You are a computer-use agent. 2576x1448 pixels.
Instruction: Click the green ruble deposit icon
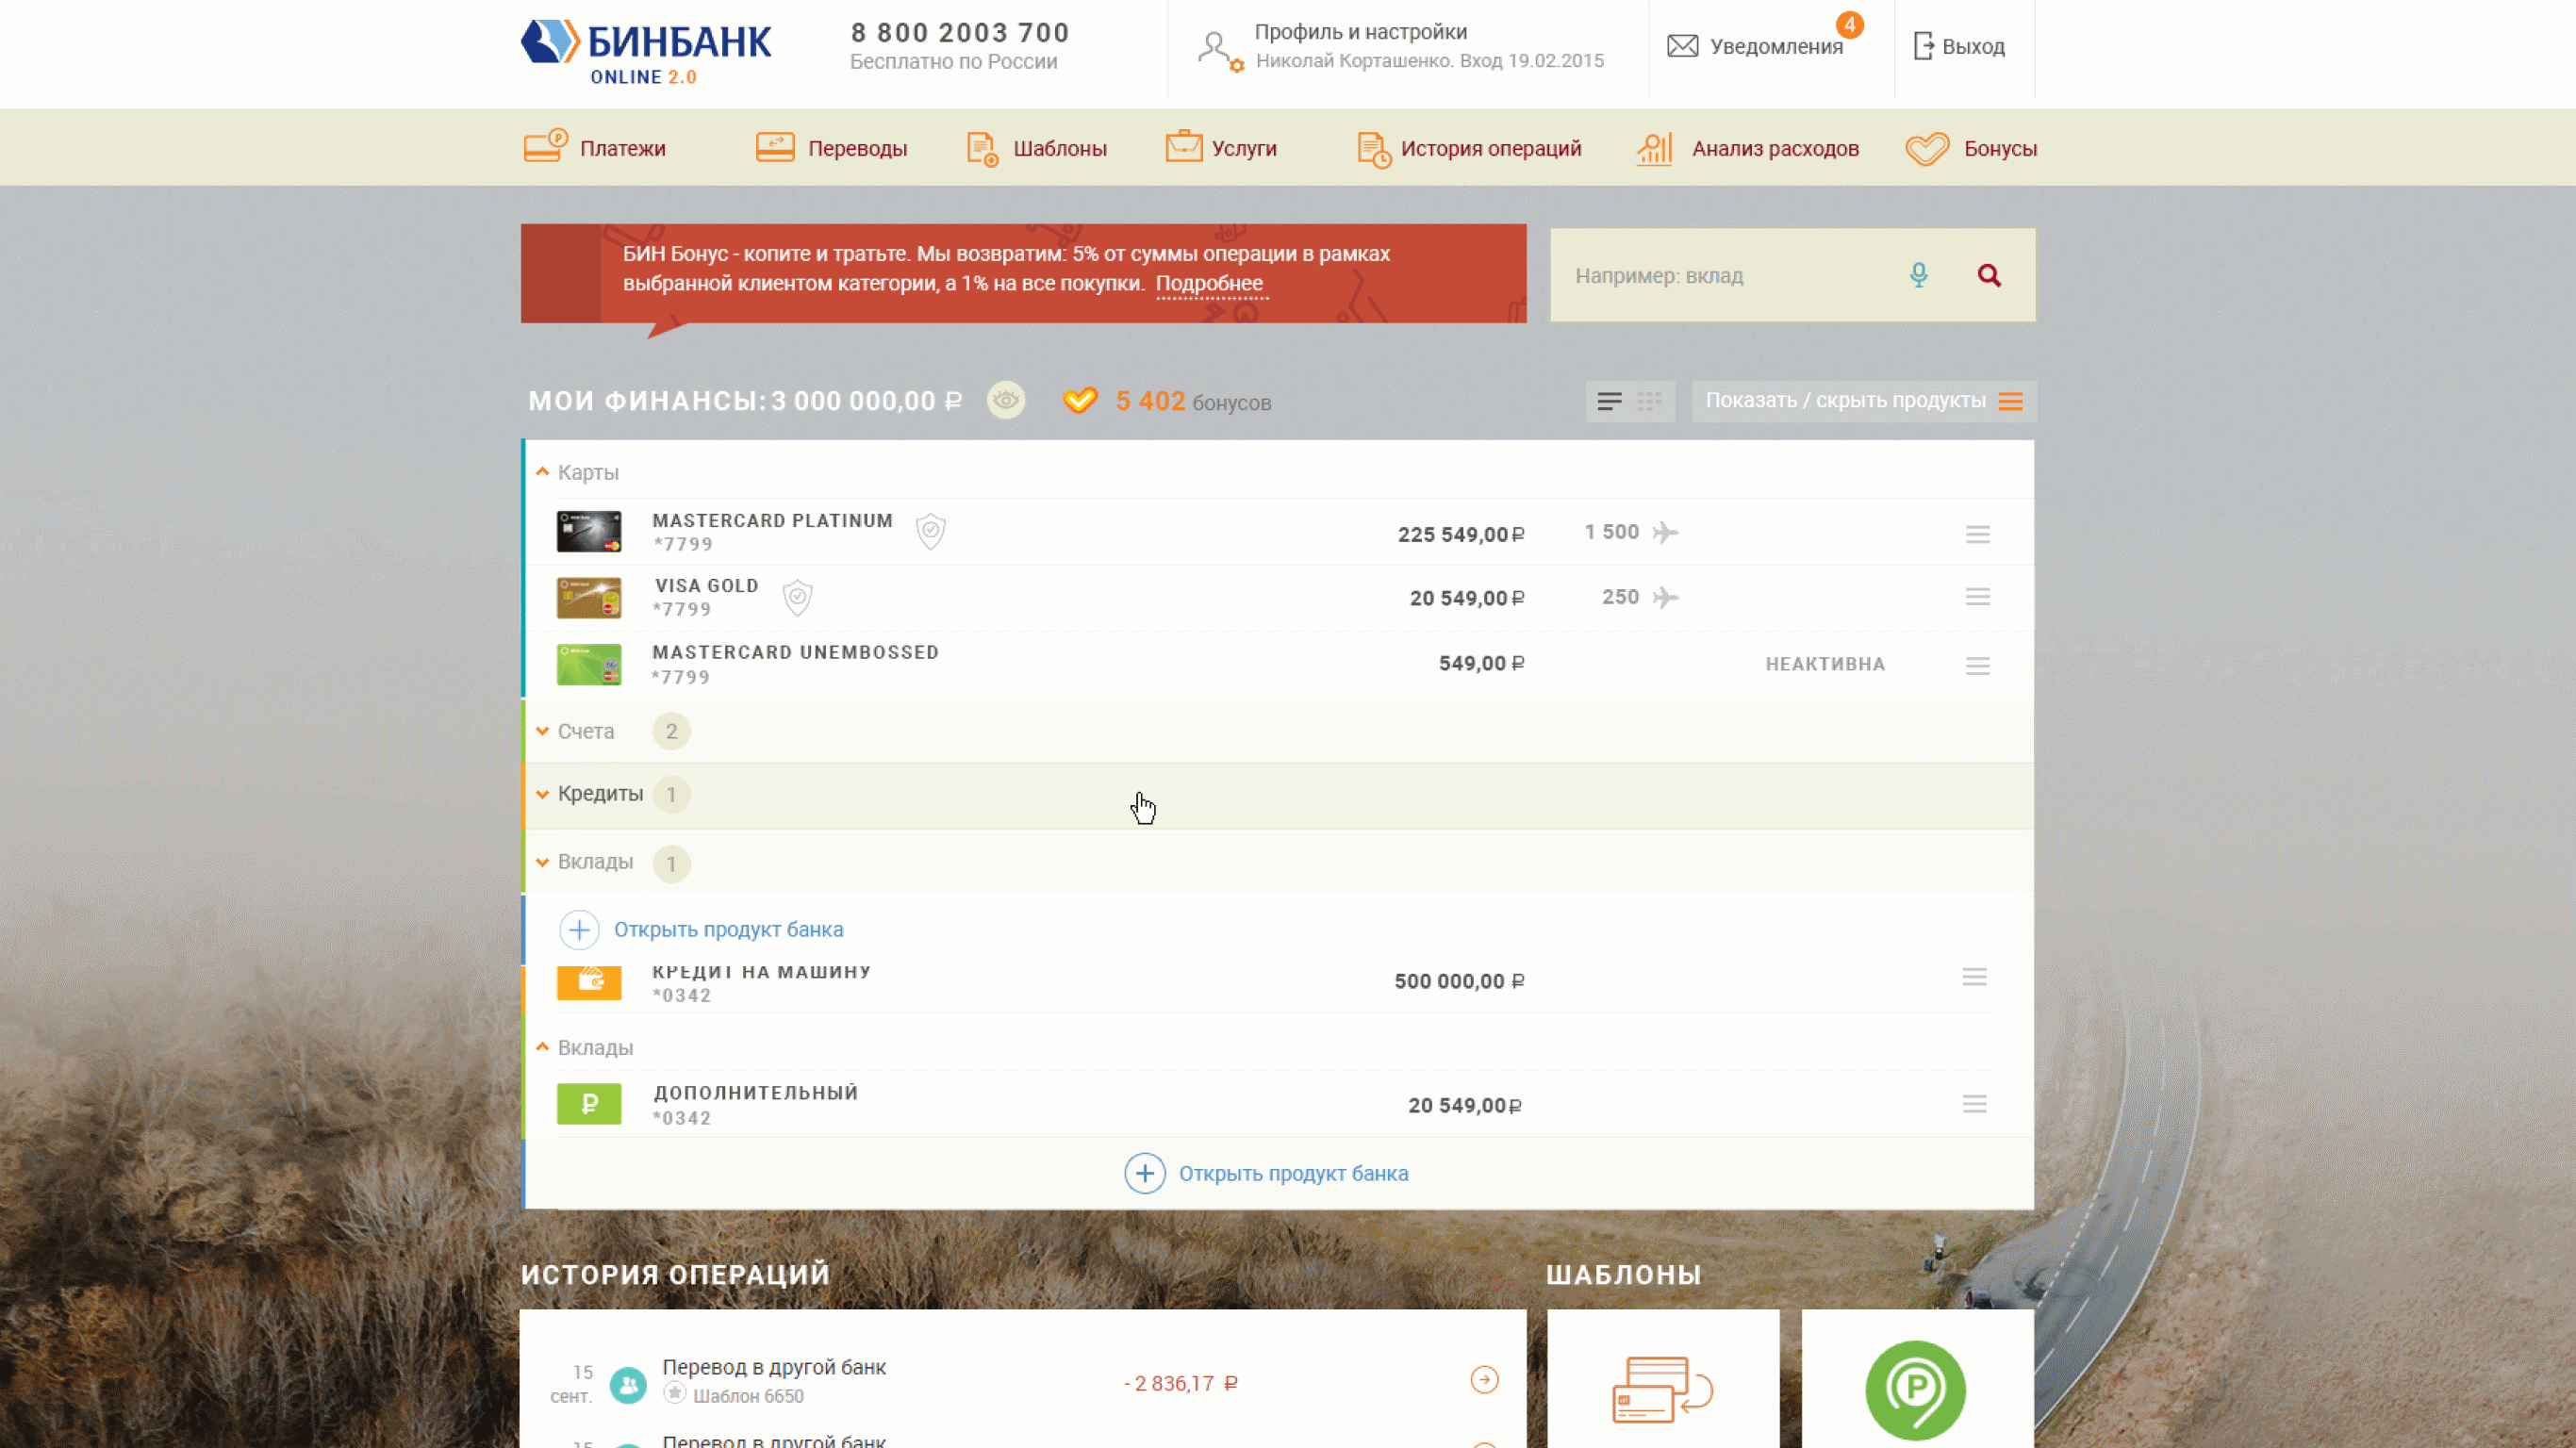coord(589,1103)
